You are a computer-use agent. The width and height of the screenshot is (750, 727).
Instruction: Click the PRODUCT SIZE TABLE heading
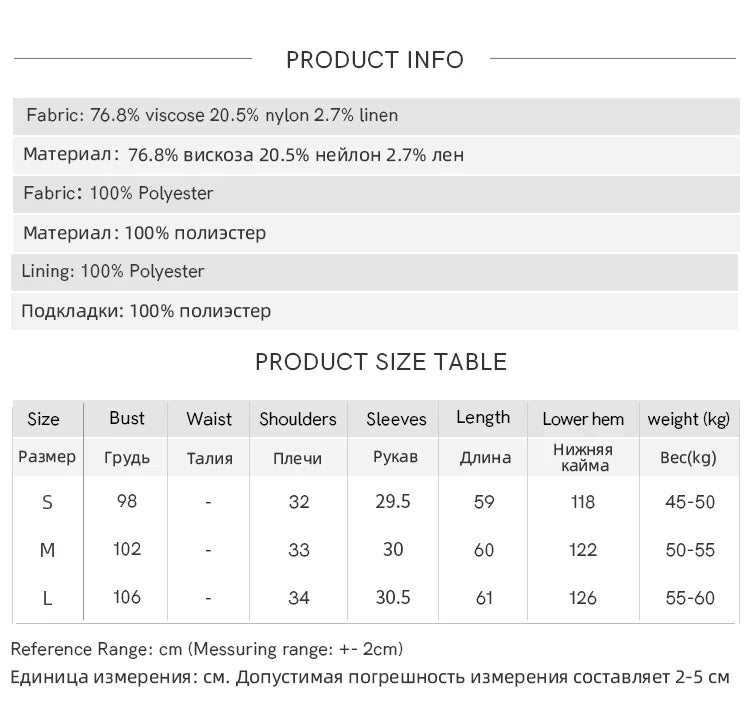pos(381,362)
